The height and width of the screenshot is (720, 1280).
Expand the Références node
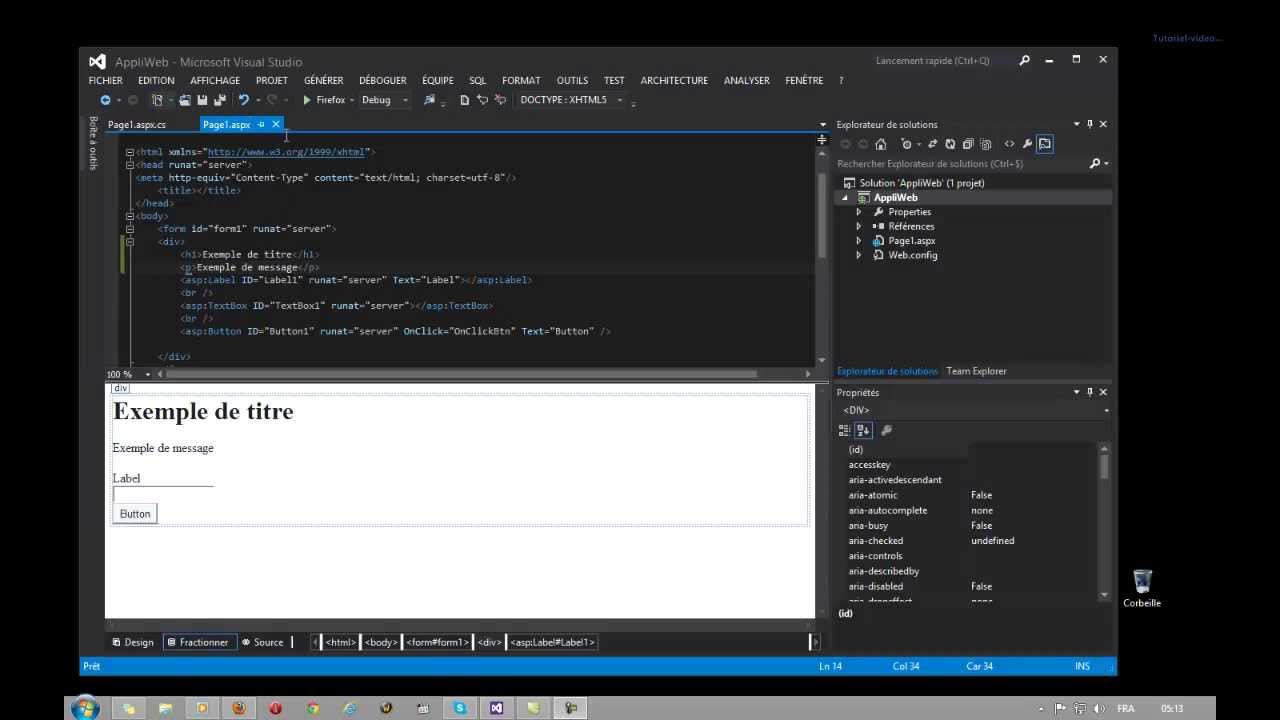pyautogui.click(x=859, y=226)
